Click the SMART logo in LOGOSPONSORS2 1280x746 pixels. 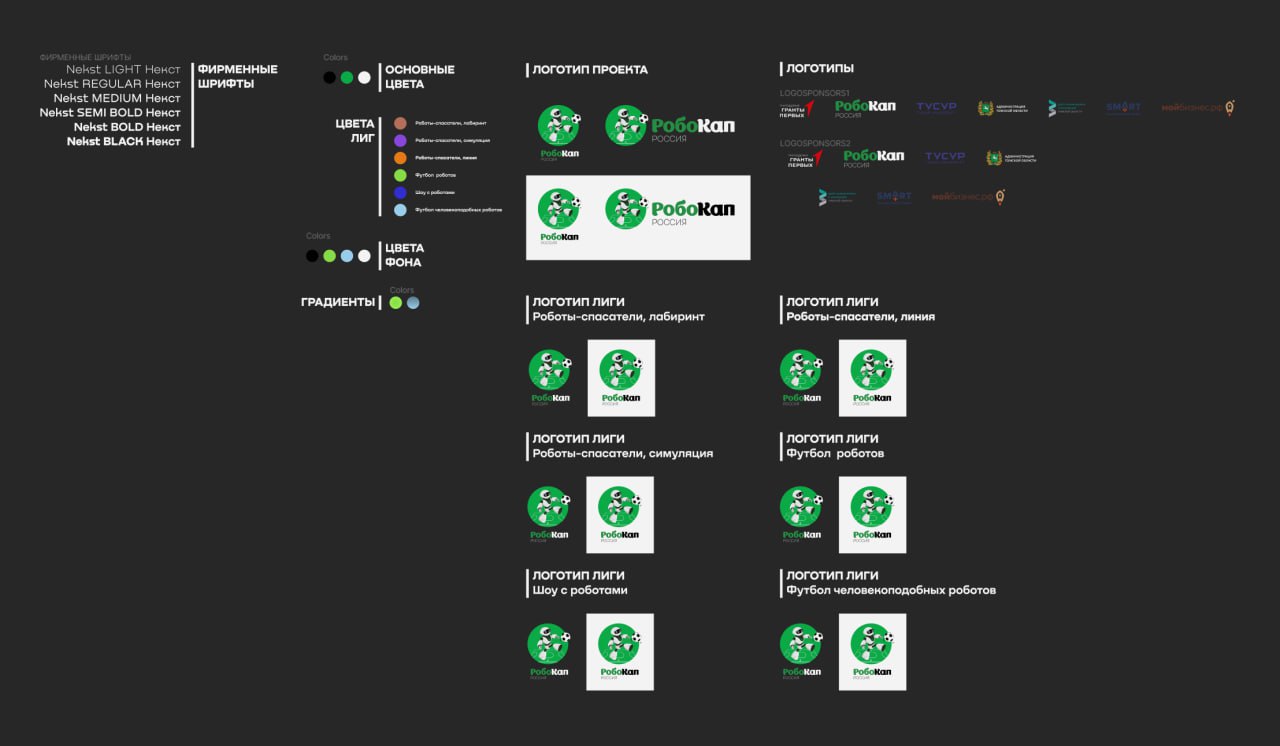click(x=894, y=198)
